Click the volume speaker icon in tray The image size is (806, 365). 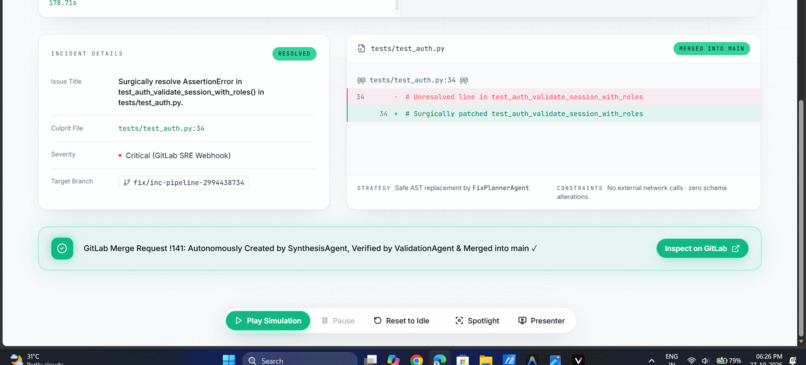click(x=705, y=360)
